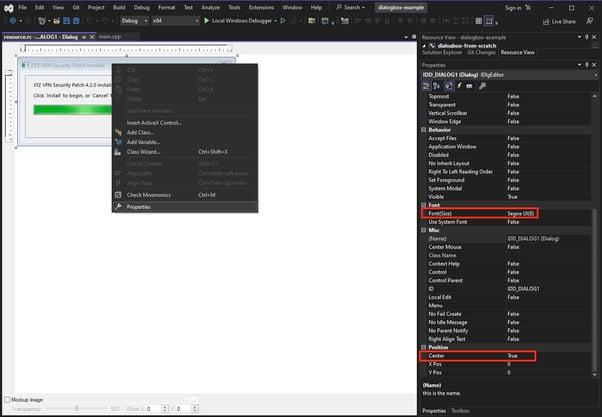This screenshot has height=417, width=602.
Task: Open the Build menu
Action: [120, 7]
